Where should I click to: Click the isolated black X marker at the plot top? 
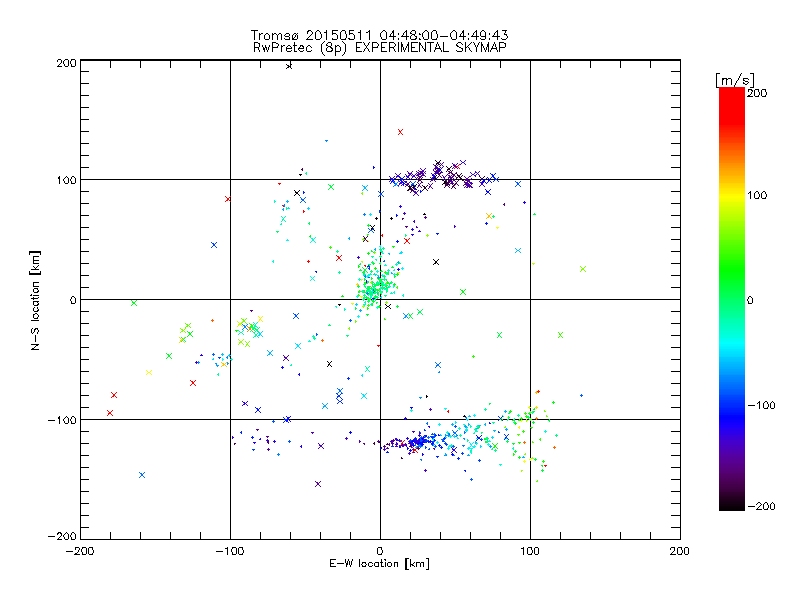tap(289, 66)
